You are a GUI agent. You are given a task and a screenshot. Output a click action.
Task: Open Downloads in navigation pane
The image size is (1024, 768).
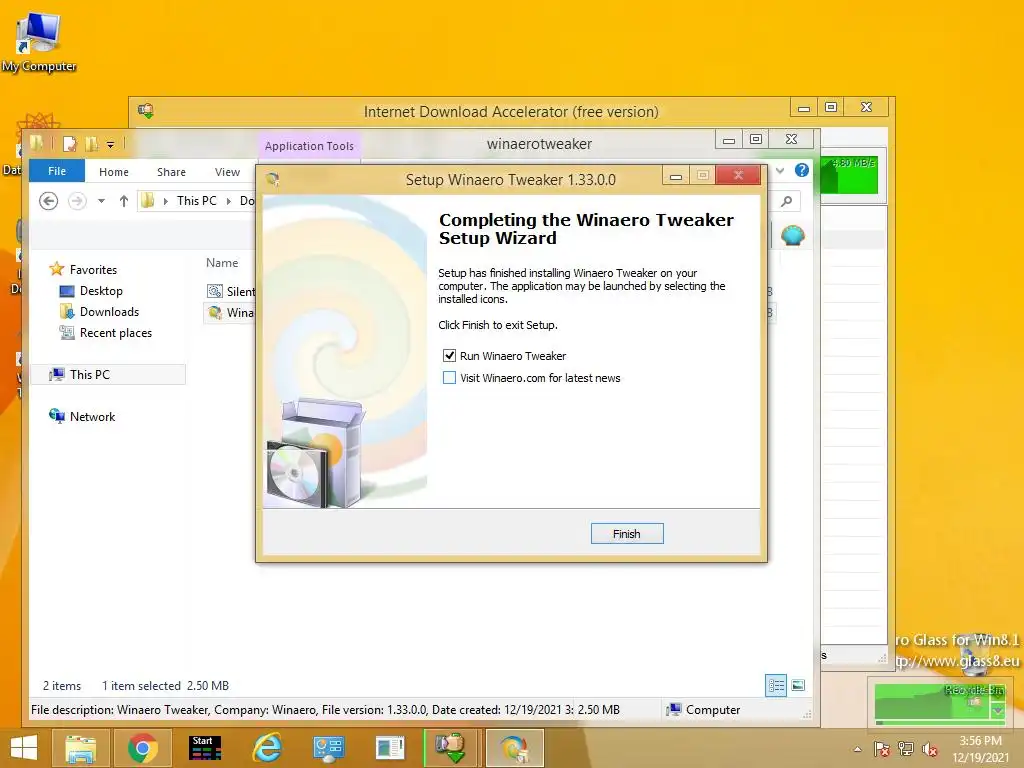(x=109, y=312)
